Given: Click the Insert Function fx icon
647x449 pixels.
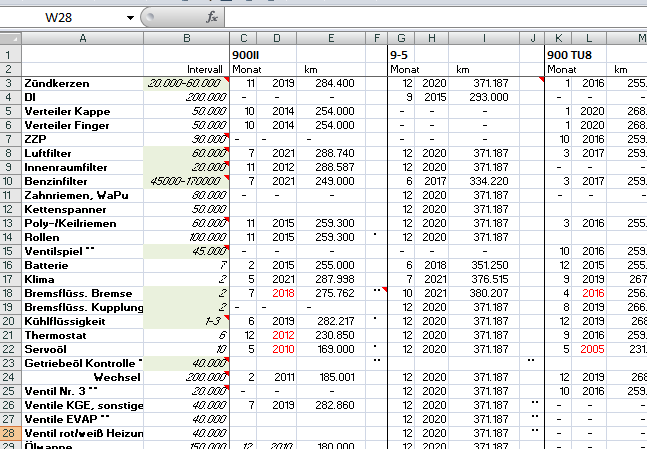Looking at the screenshot, I should pos(212,17).
